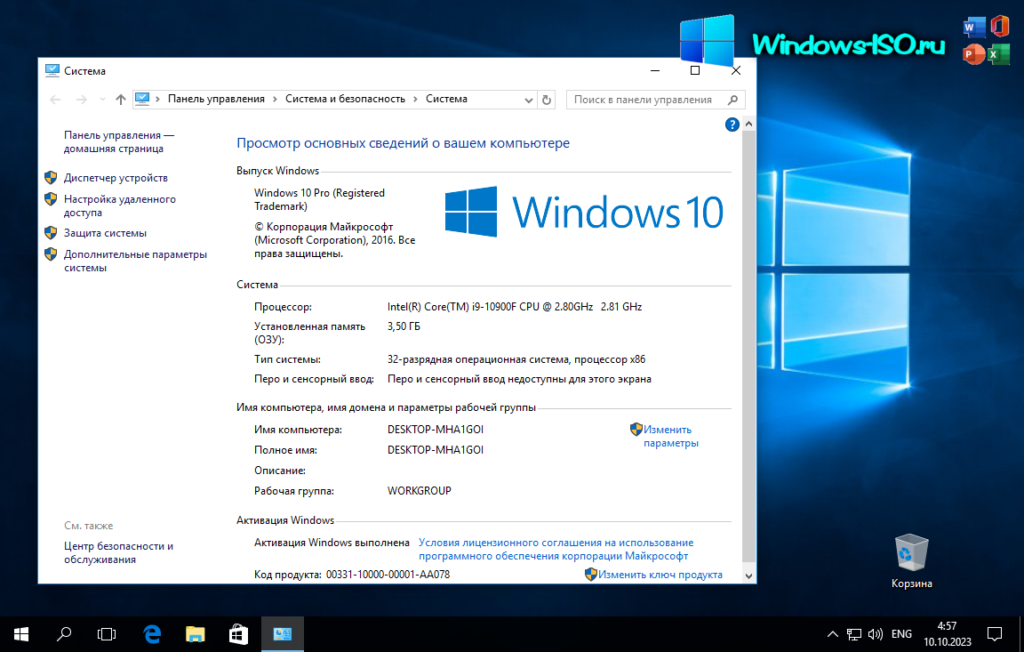
Task: Open Task View on the taskbar
Action: click(x=106, y=634)
